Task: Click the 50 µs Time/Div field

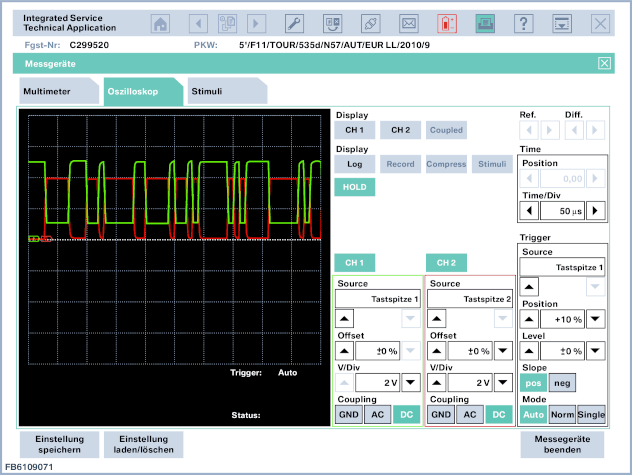Action: [x=562, y=210]
